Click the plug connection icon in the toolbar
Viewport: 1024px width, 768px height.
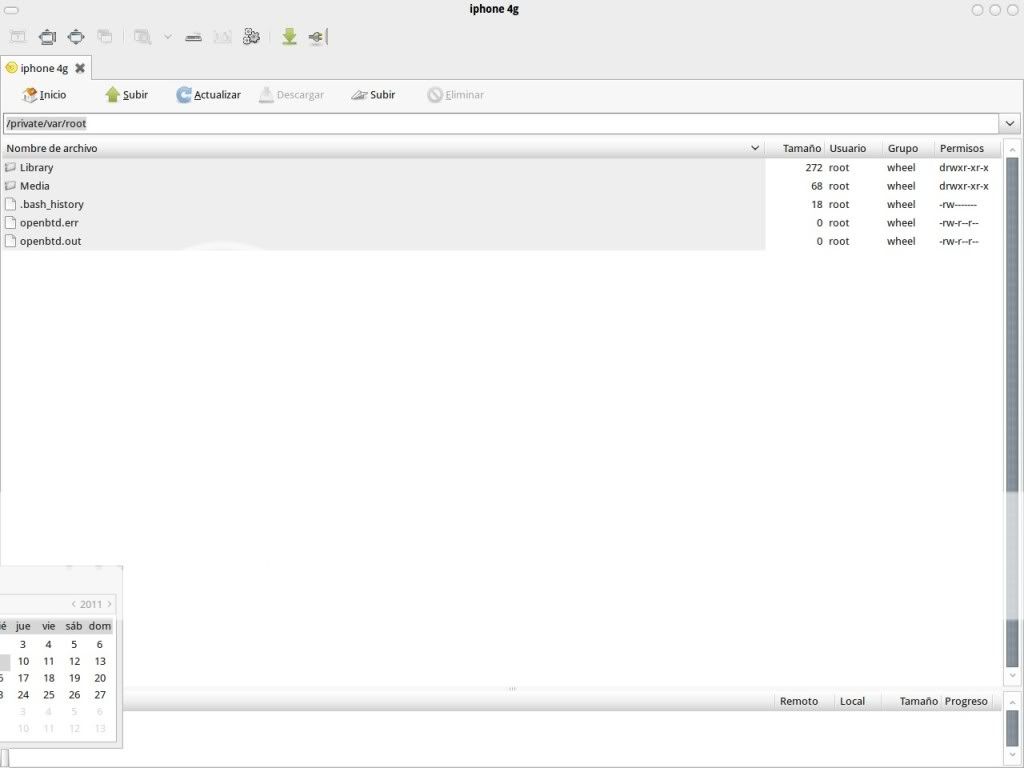[x=317, y=37]
